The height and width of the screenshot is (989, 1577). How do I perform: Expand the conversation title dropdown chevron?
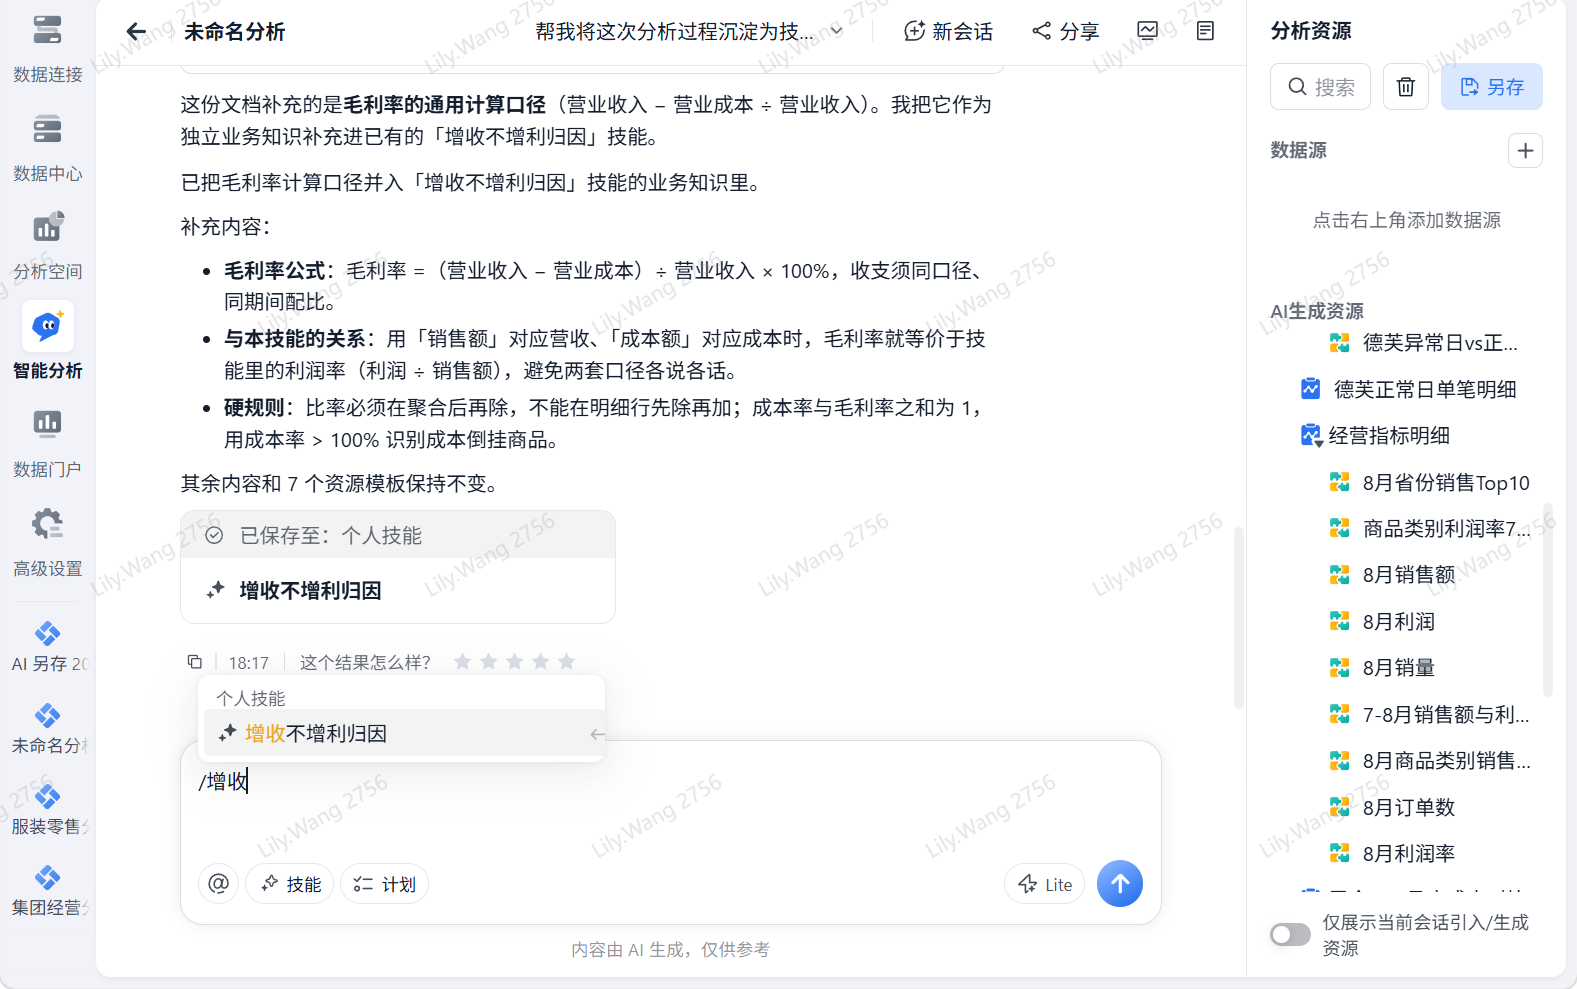837,31
